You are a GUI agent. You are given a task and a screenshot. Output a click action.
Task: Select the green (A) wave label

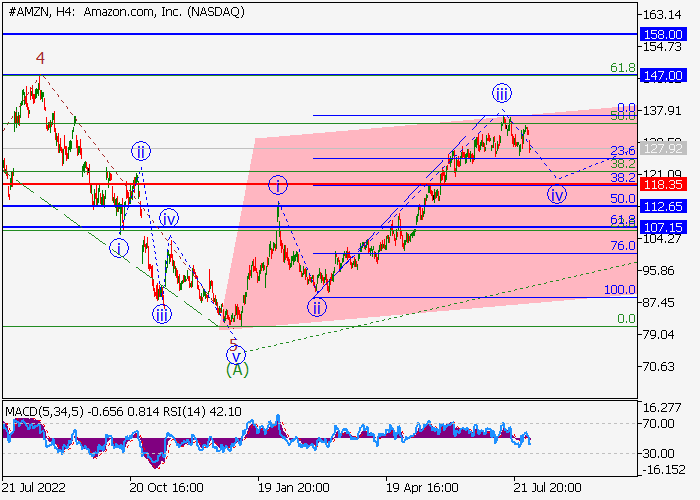coord(237,370)
